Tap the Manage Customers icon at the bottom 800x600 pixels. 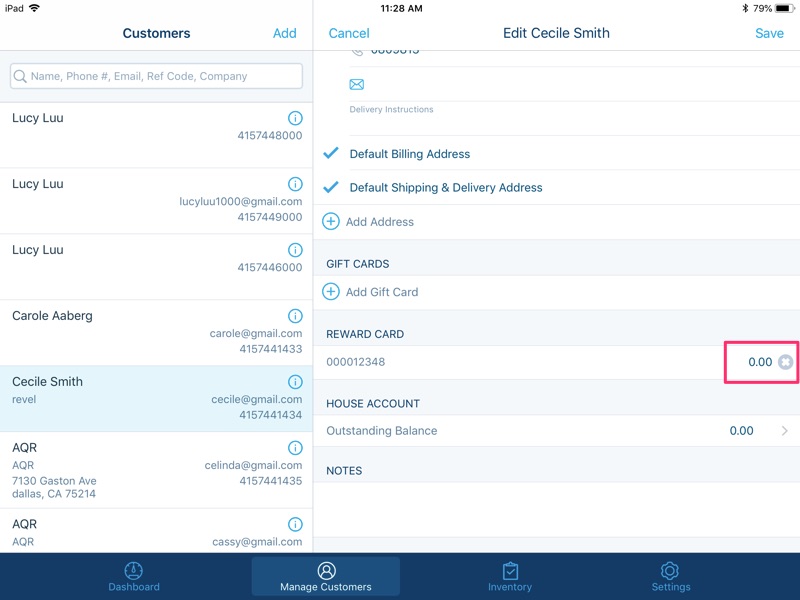coord(324,574)
